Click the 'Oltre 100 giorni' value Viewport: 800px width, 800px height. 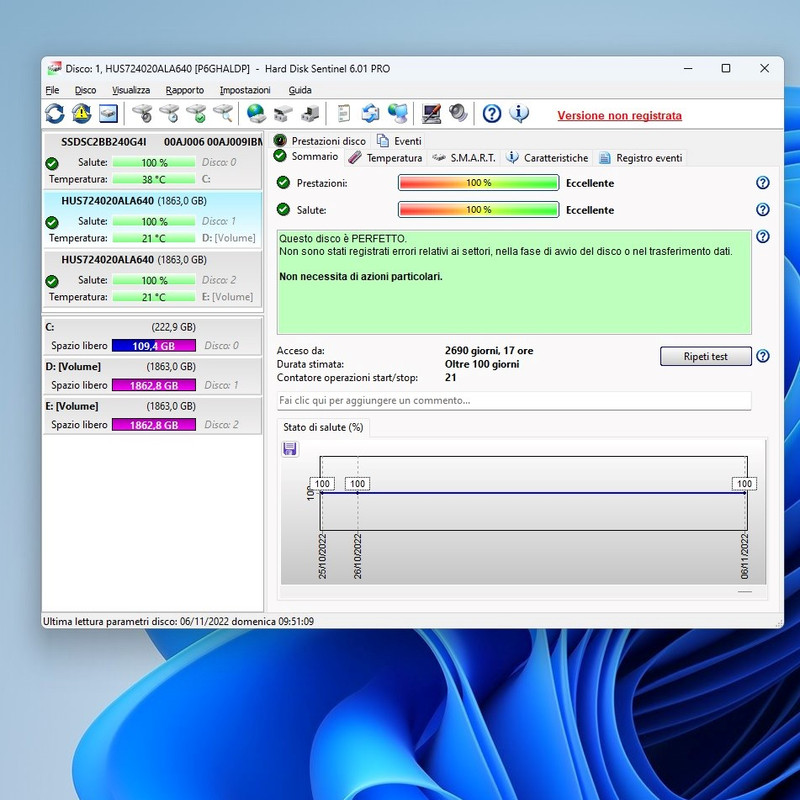coord(482,364)
